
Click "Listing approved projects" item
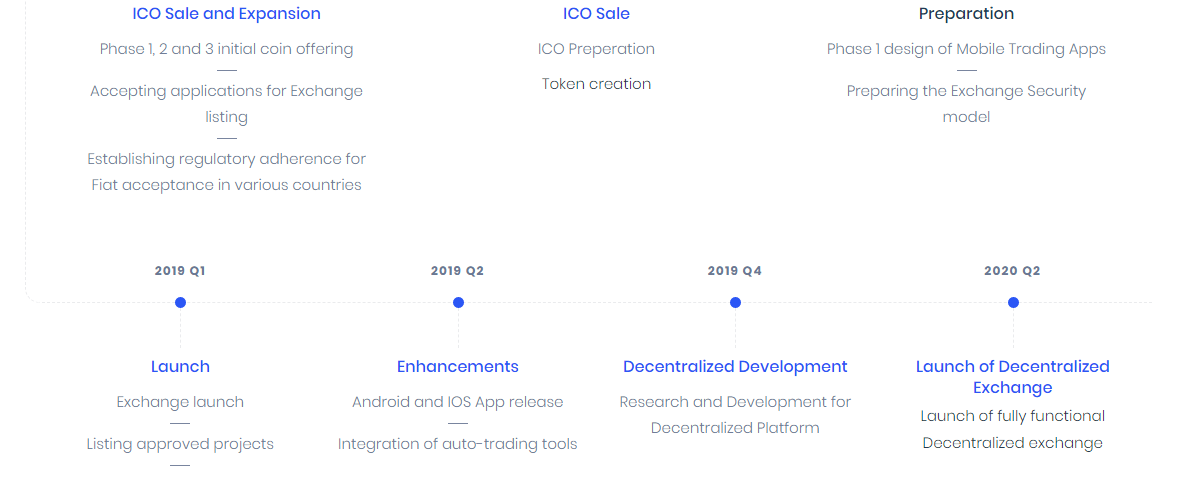[x=180, y=444]
